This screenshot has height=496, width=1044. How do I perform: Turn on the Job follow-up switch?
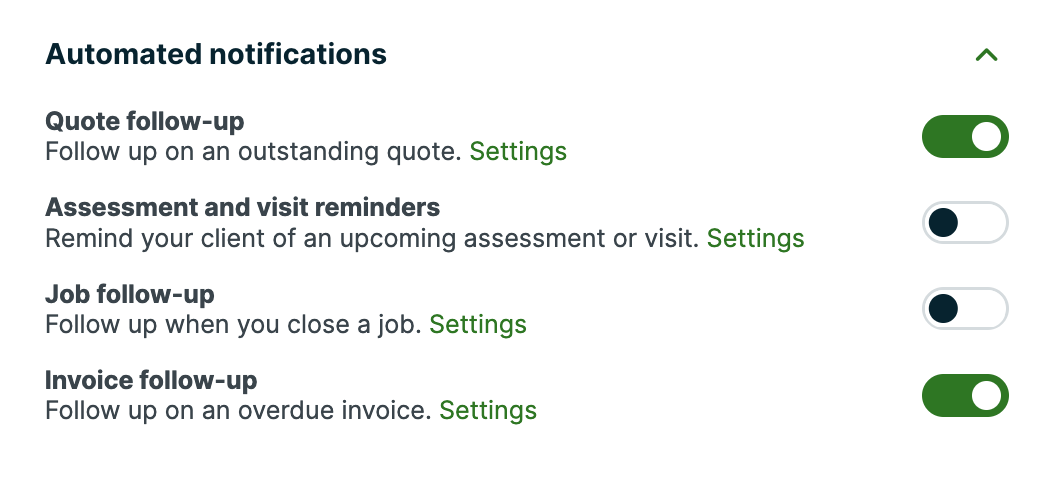click(964, 309)
